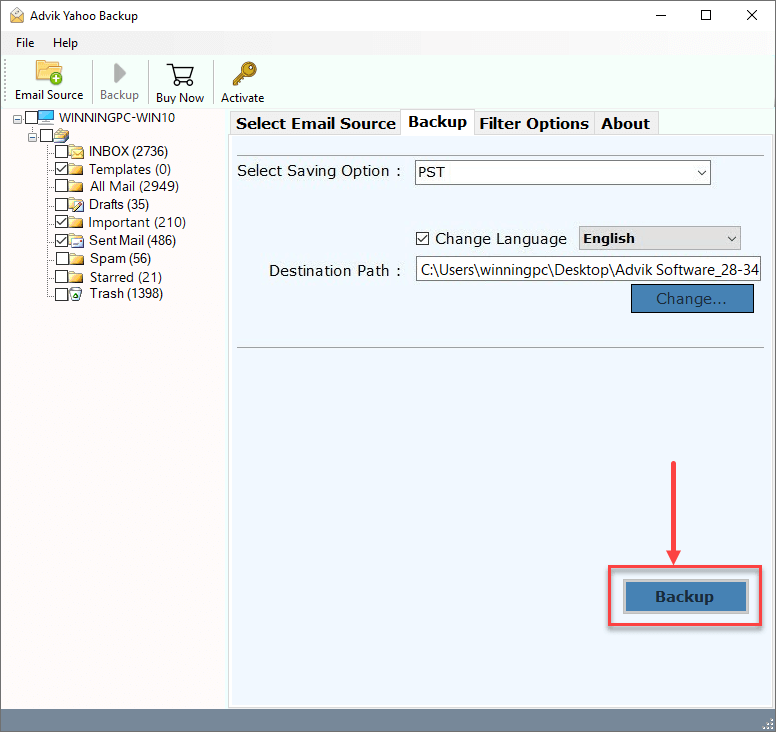Screen dimensions: 776x732
Task: Toggle the Change Language checkbox
Action: [422, 239]
